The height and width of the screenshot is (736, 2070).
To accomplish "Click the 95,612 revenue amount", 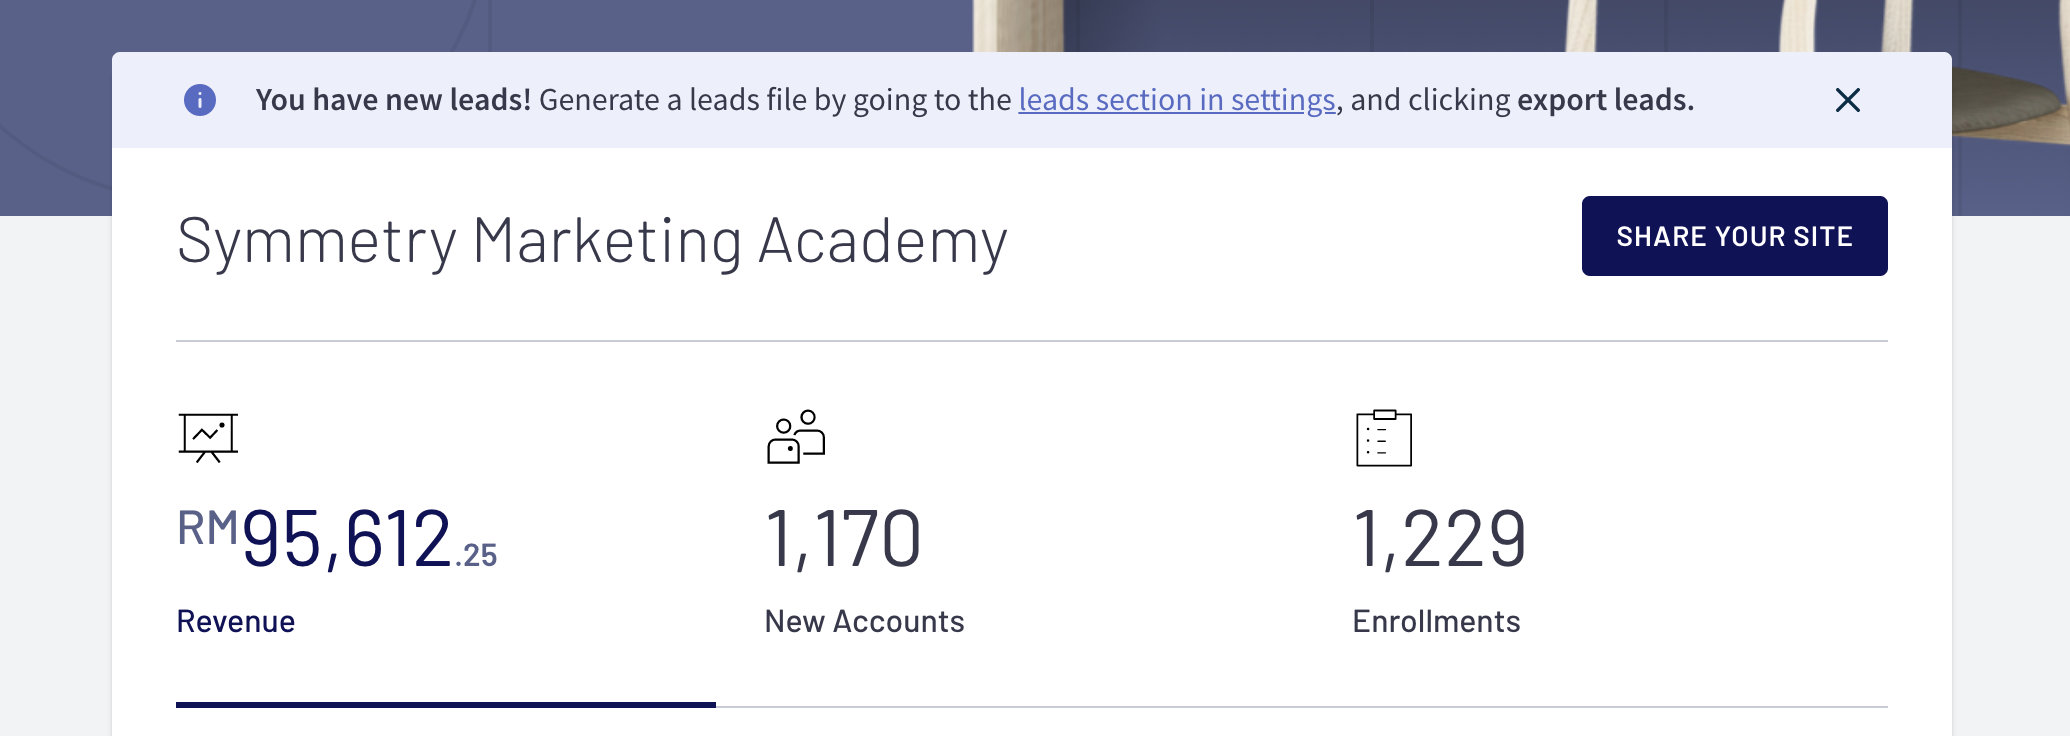I will pyautogui.click(x=346, y=540).
